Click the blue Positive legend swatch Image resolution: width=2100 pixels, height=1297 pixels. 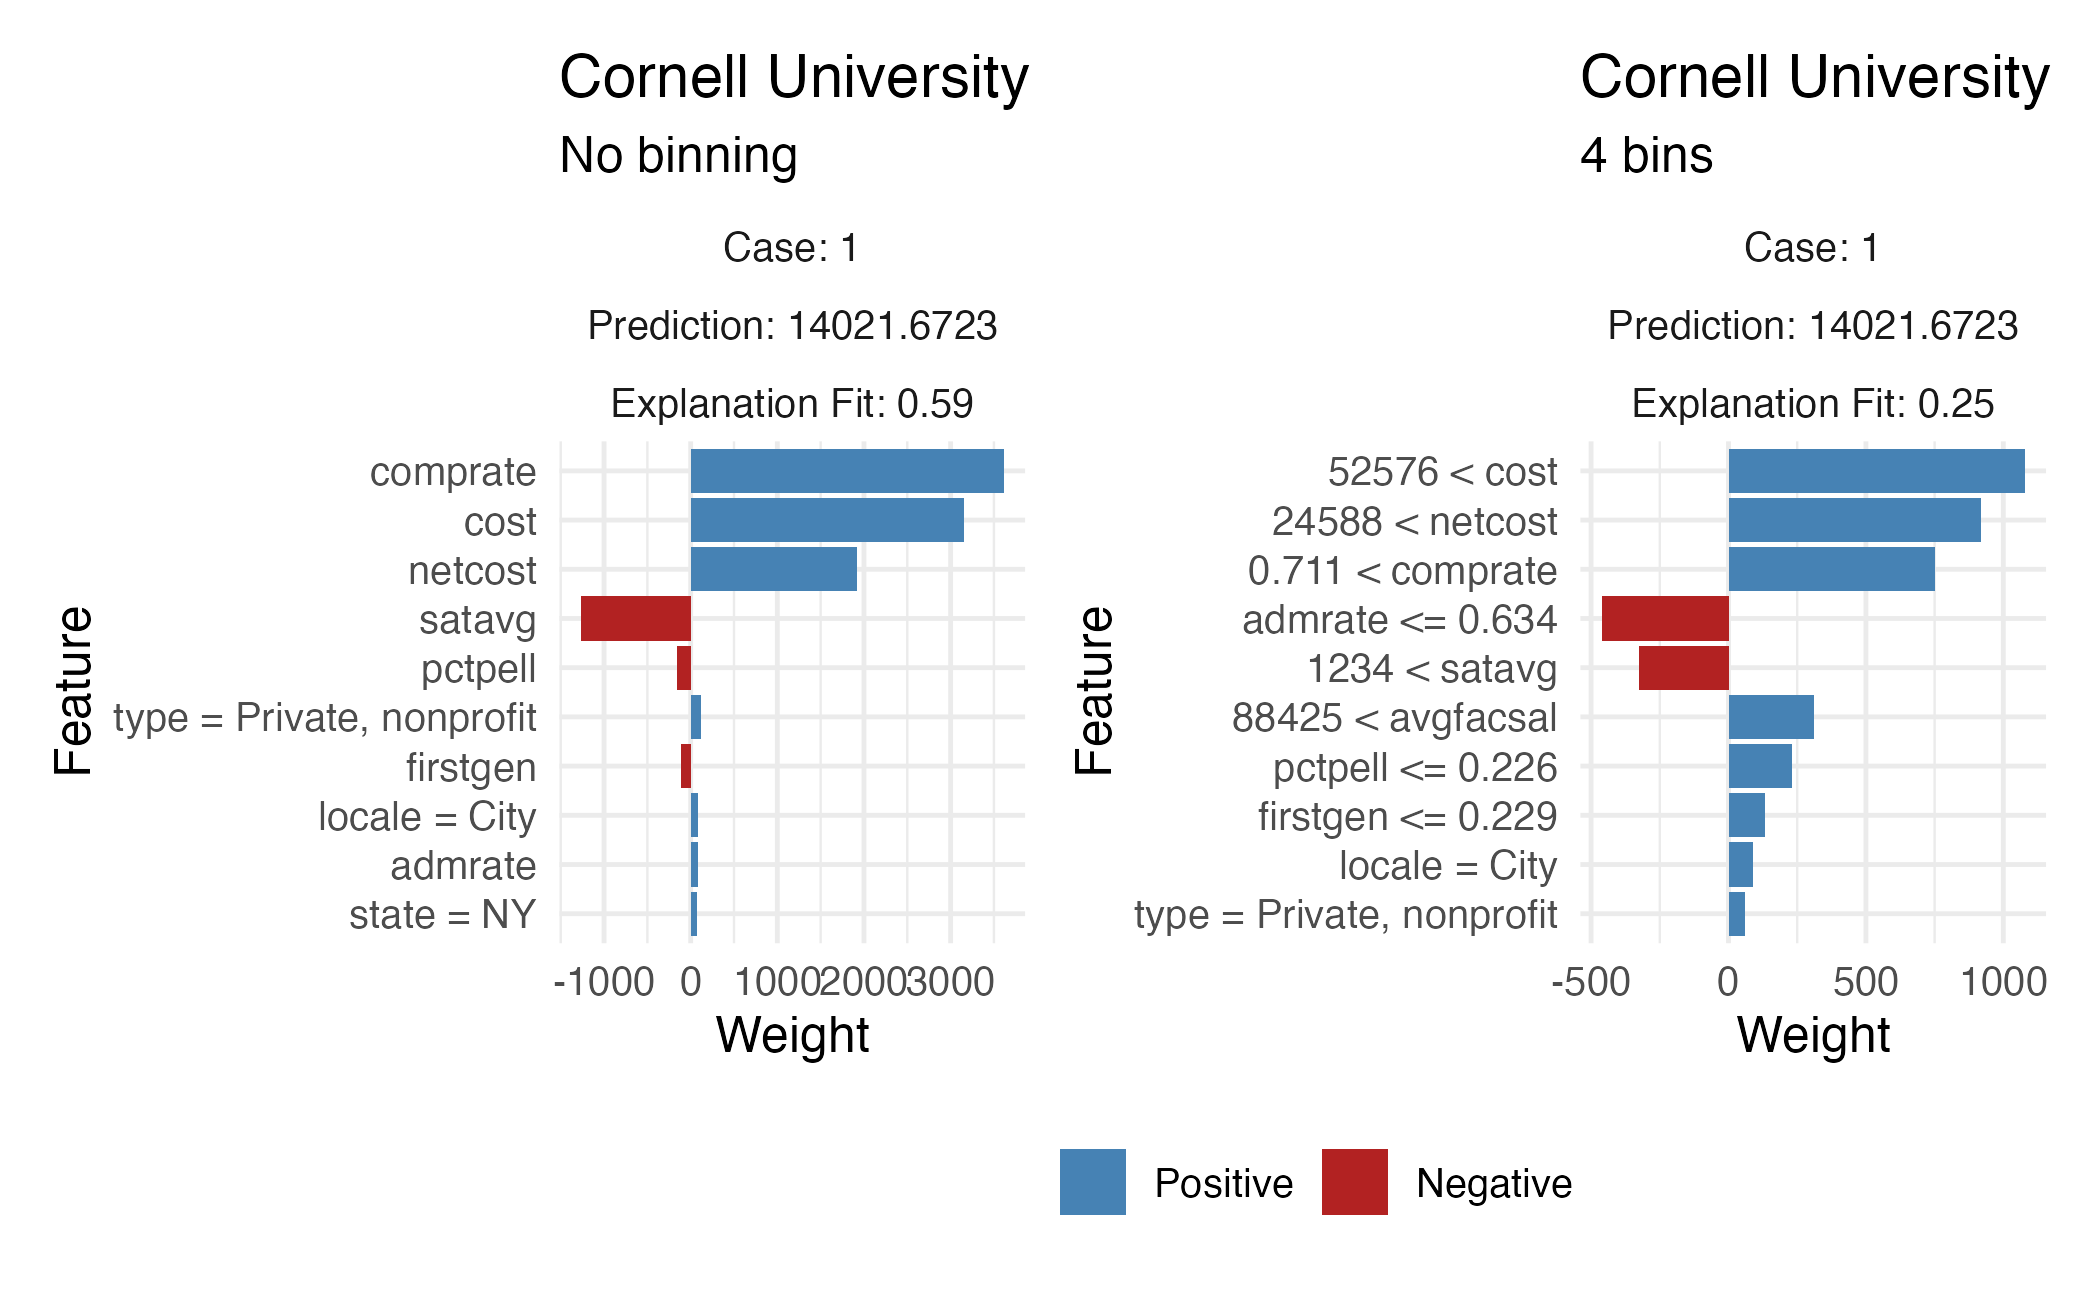point(1092,1182)
